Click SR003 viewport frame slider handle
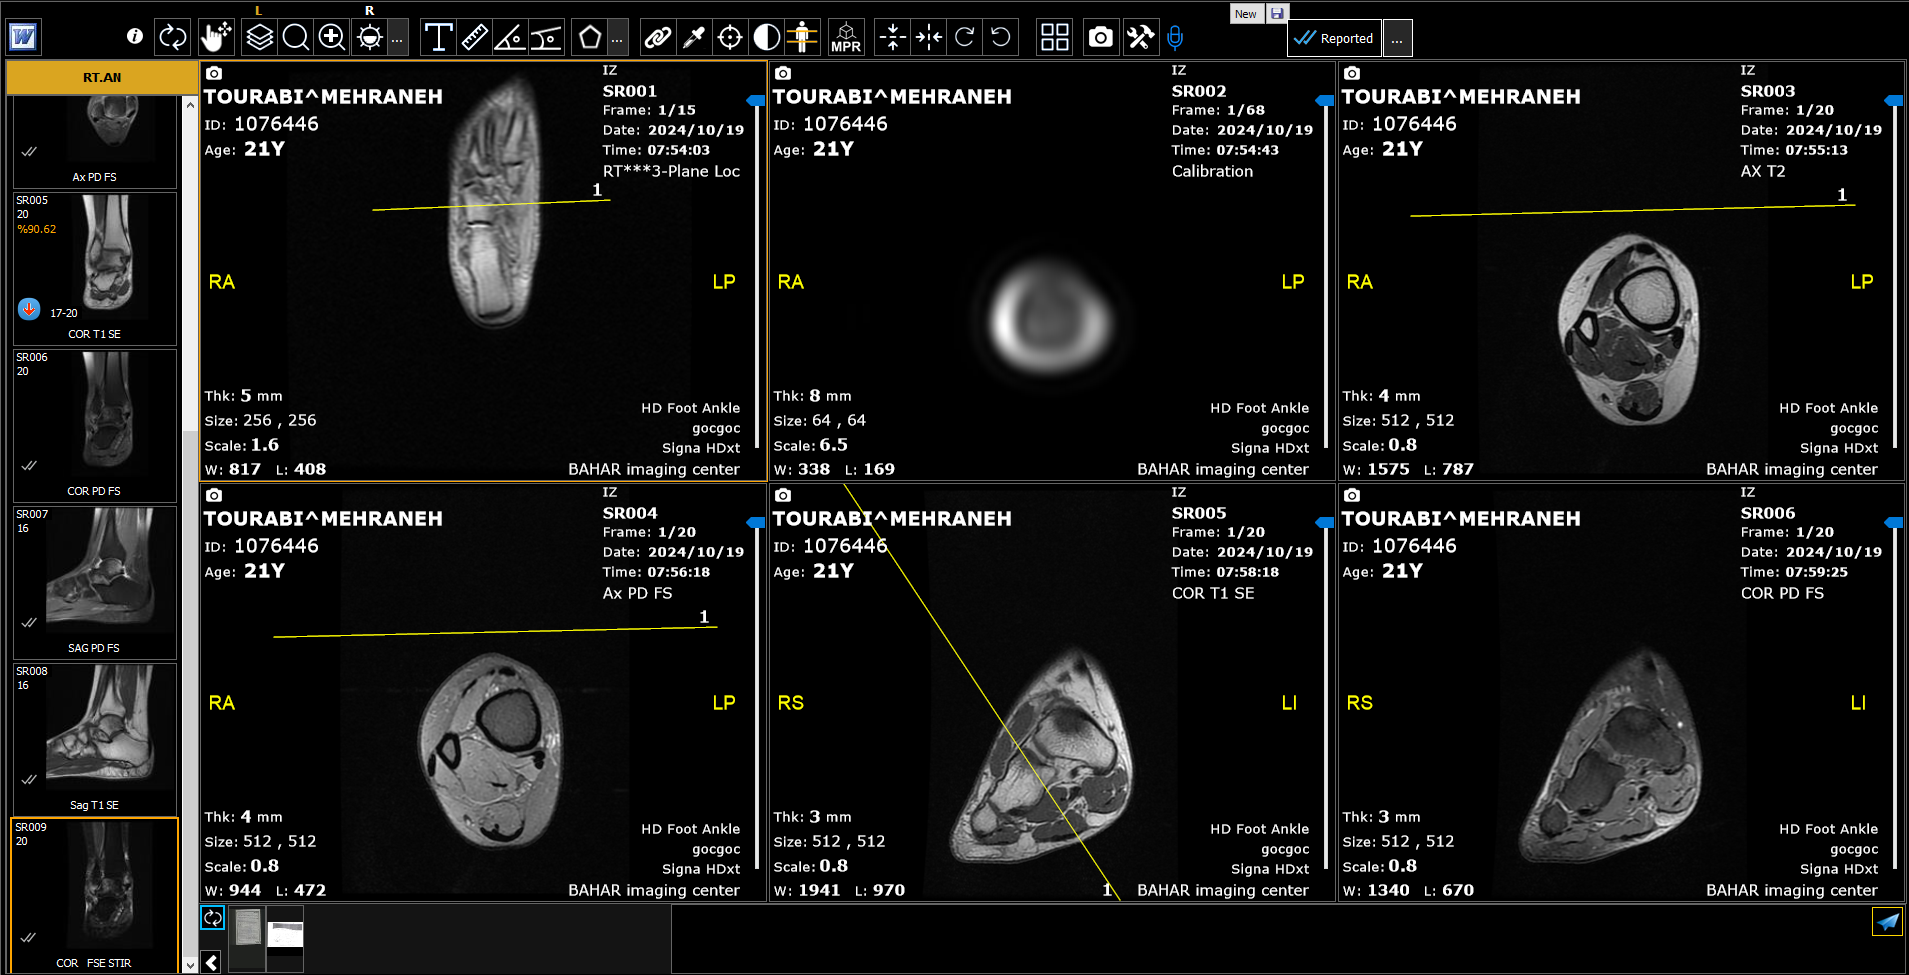Screen dimensions: 1909x975 [x=1894, y=100]
